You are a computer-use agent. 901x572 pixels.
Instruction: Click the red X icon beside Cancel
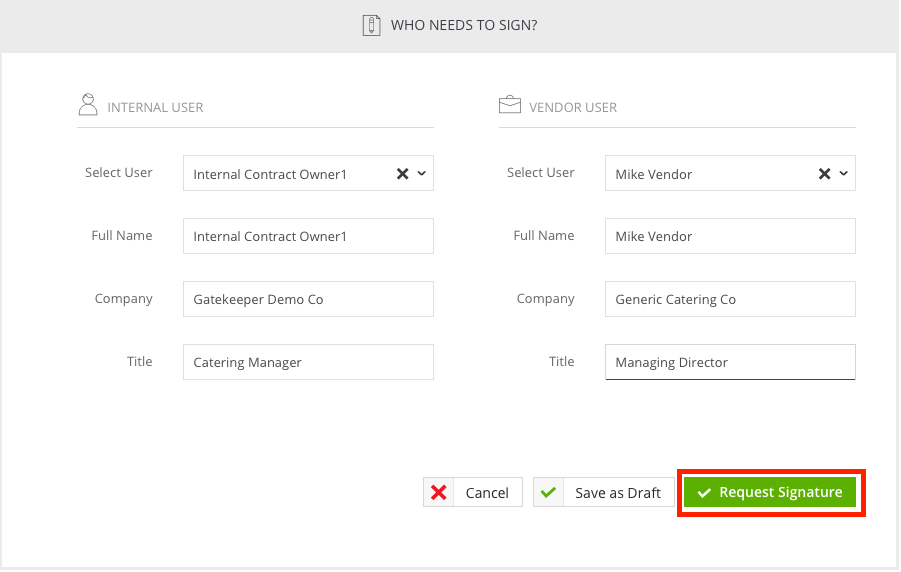click(x=439, y=493)
